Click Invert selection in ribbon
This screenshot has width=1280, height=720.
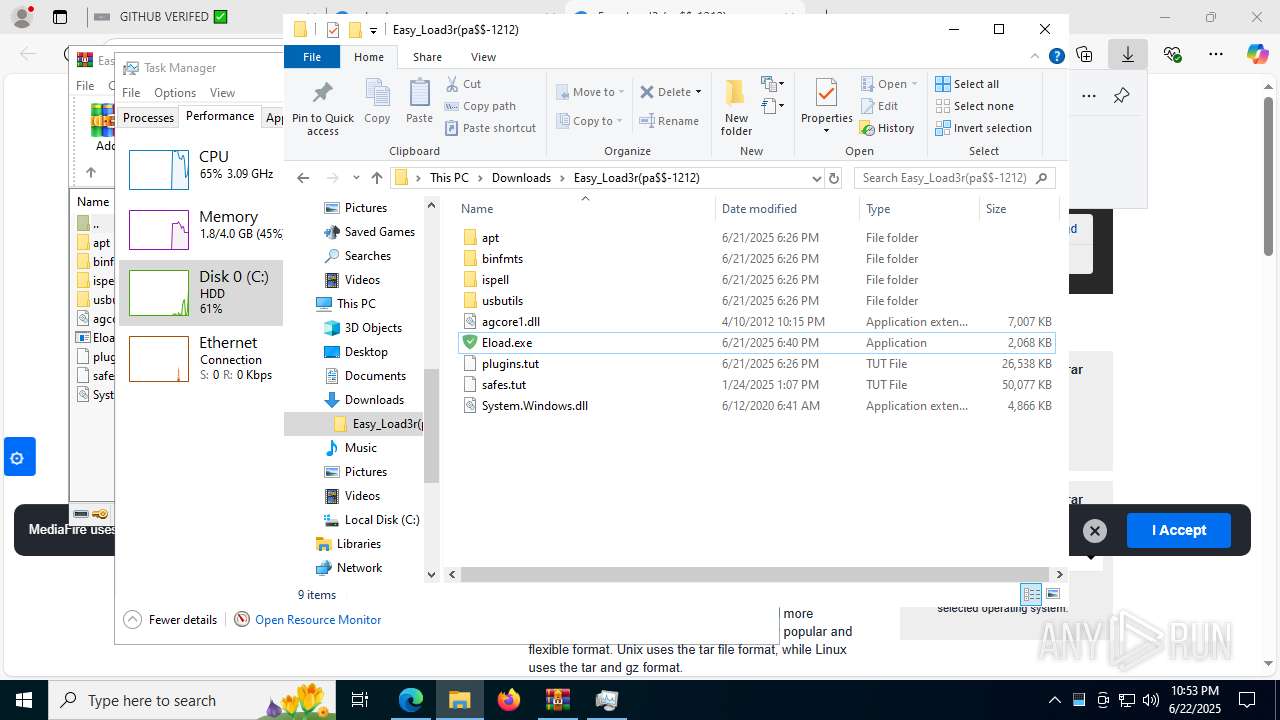983,128
